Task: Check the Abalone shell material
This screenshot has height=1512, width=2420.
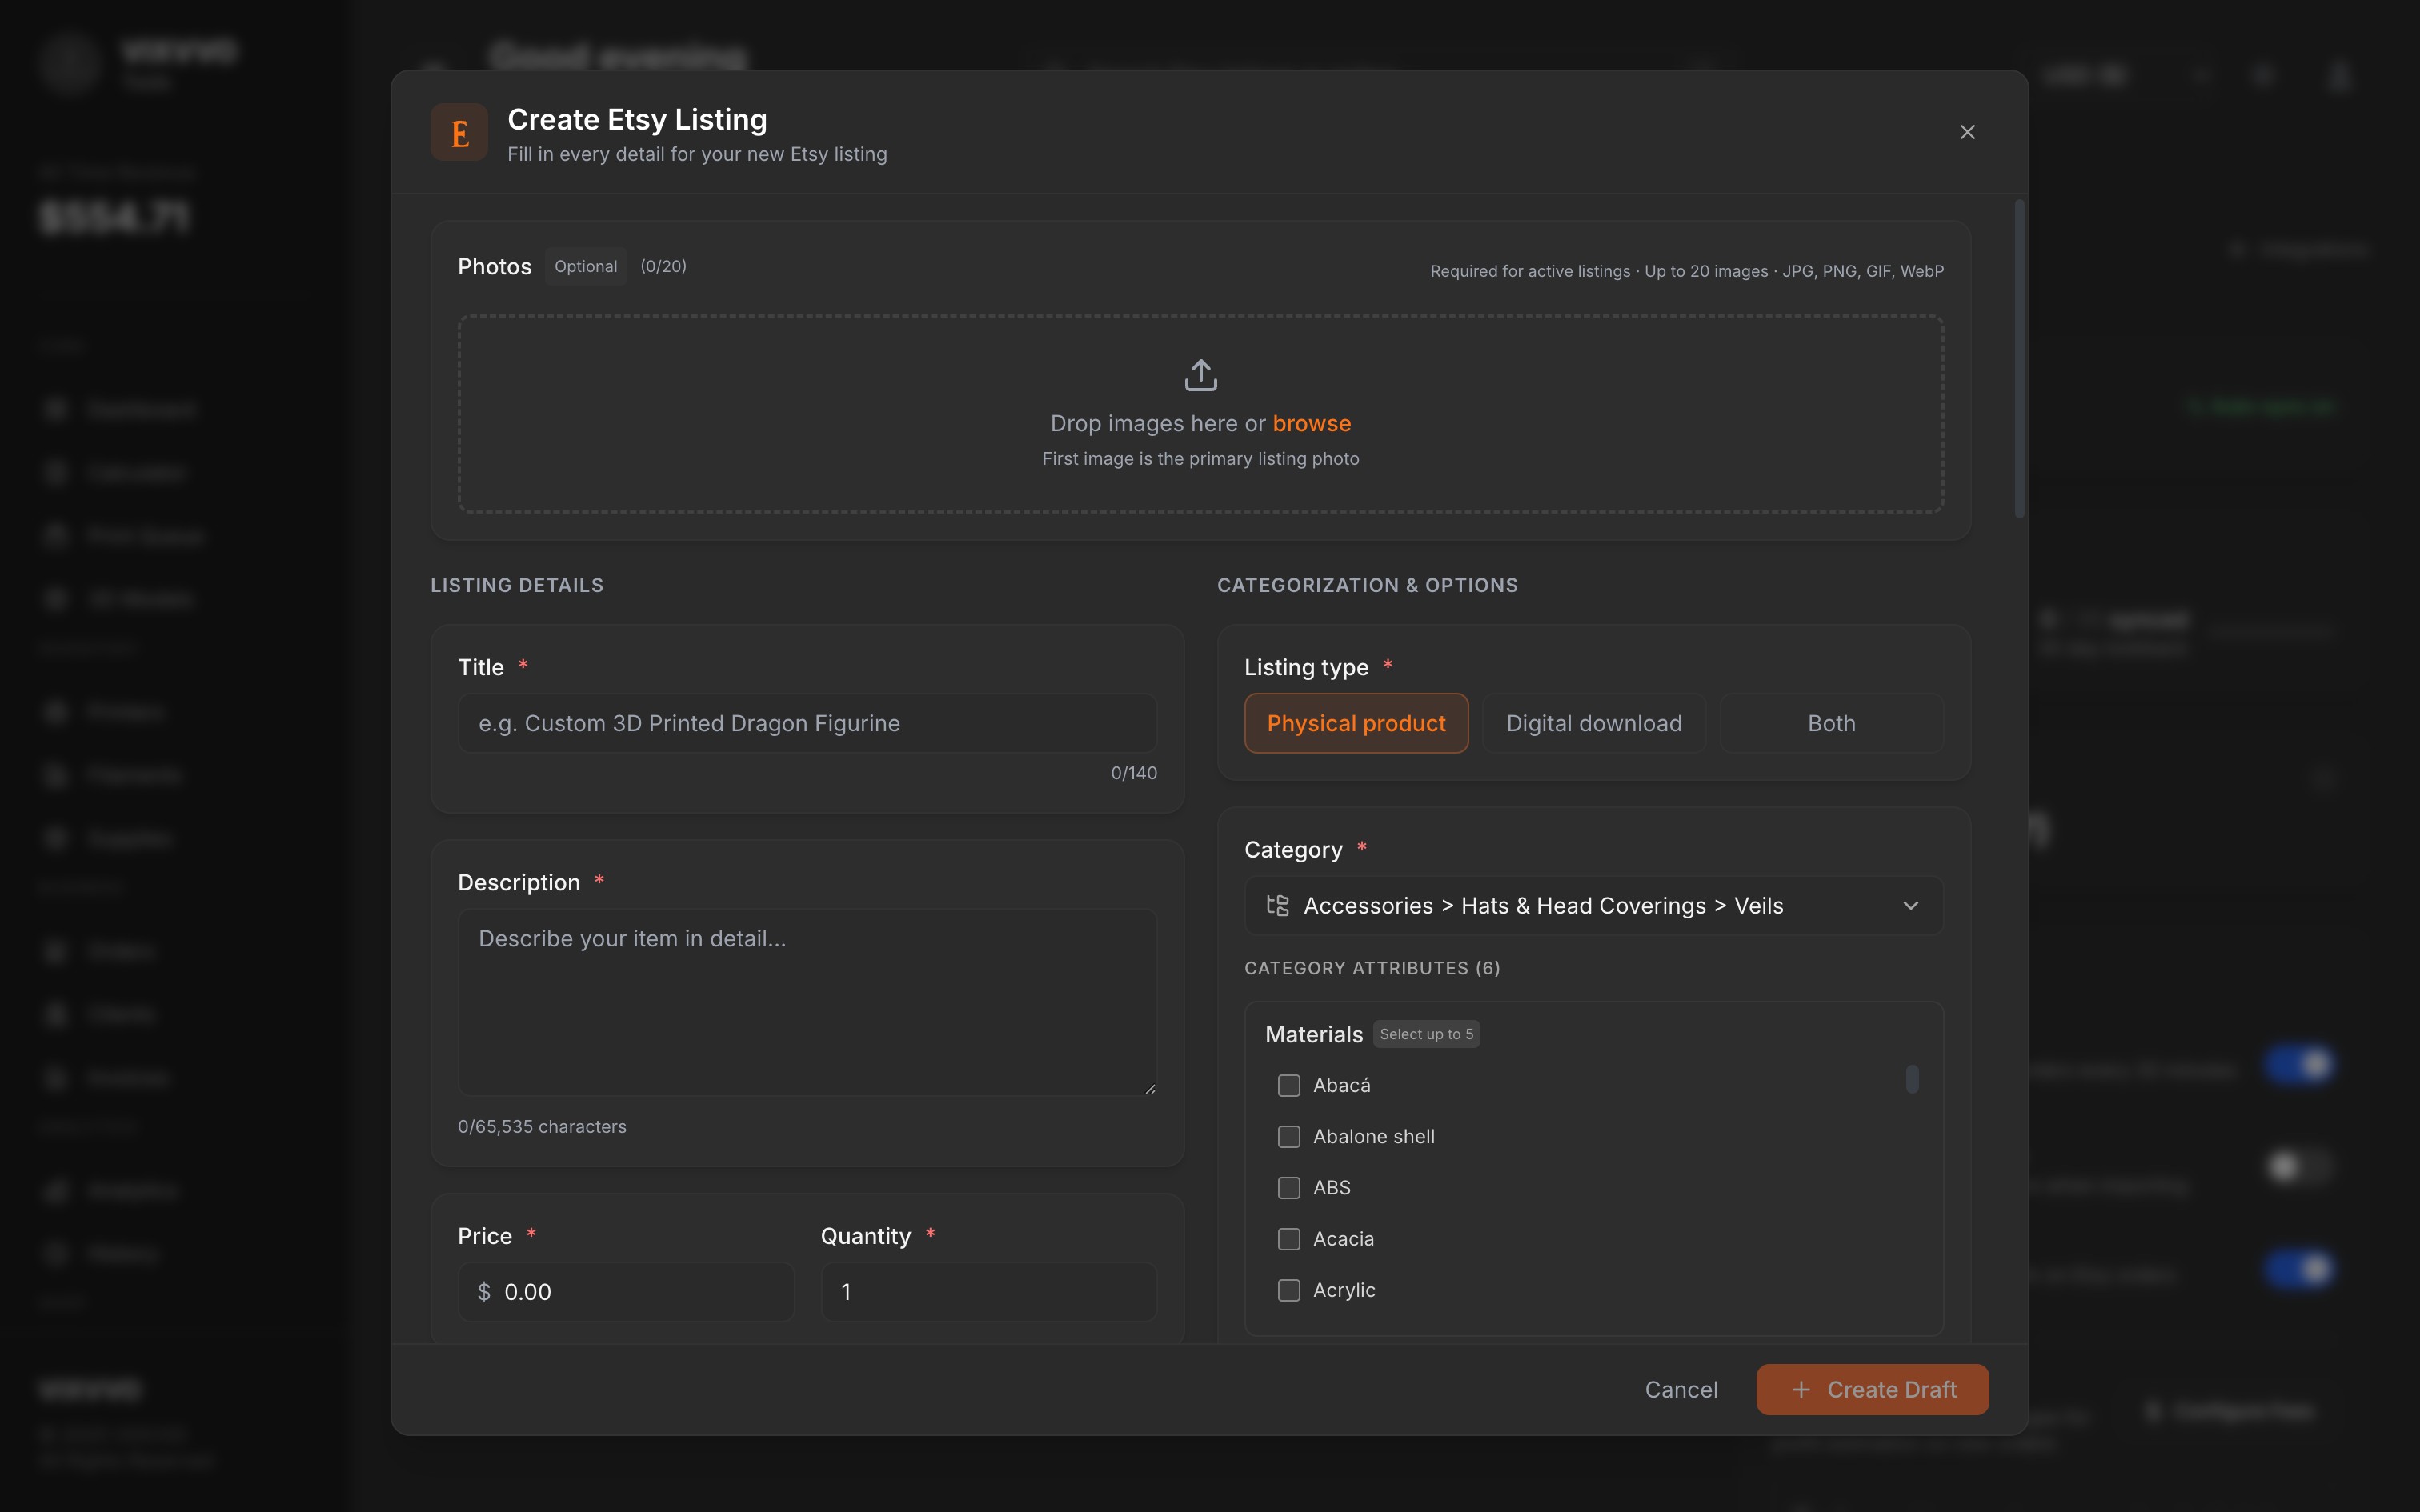Action: point(1289,1136)
